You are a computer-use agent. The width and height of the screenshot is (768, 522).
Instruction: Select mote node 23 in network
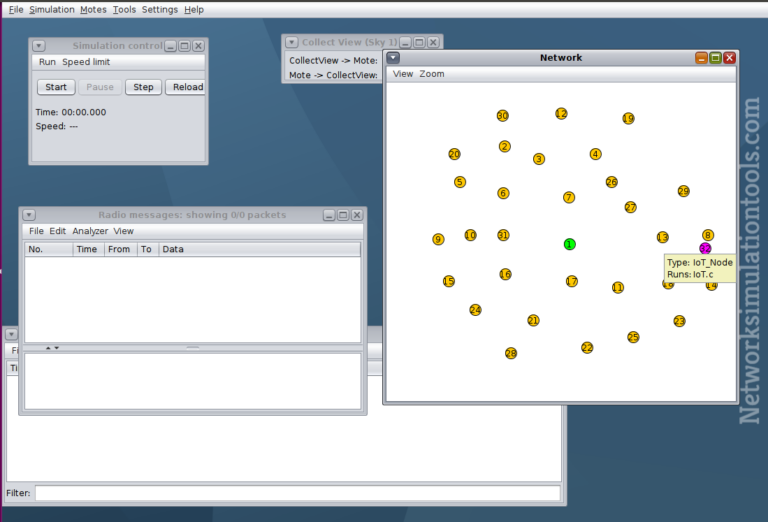point(679,321)
